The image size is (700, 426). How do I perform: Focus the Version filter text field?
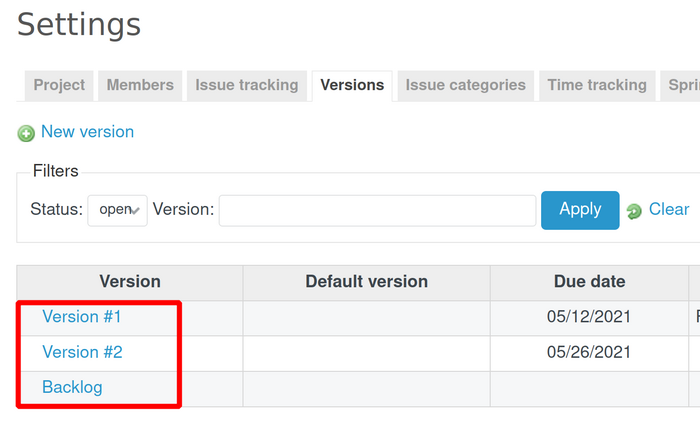coord(377,210)
